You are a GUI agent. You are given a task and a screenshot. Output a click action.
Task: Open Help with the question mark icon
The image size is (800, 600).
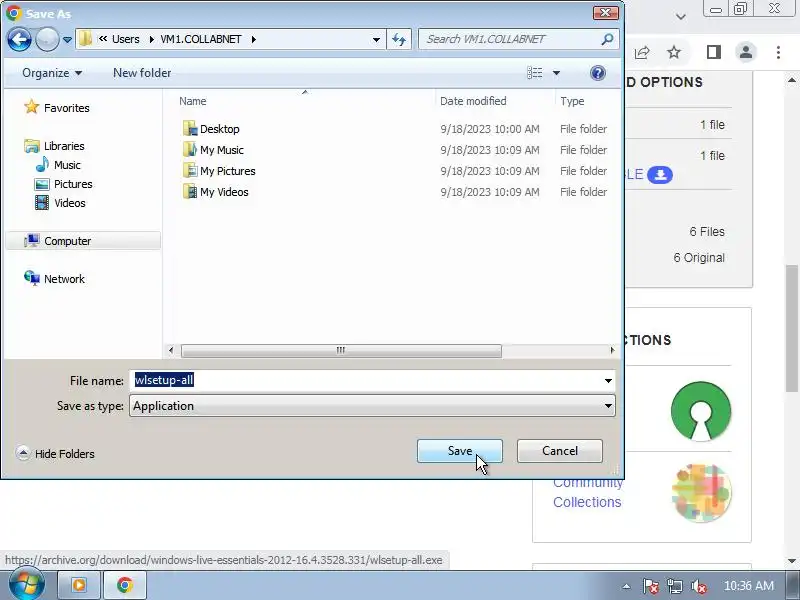(597, 73)
